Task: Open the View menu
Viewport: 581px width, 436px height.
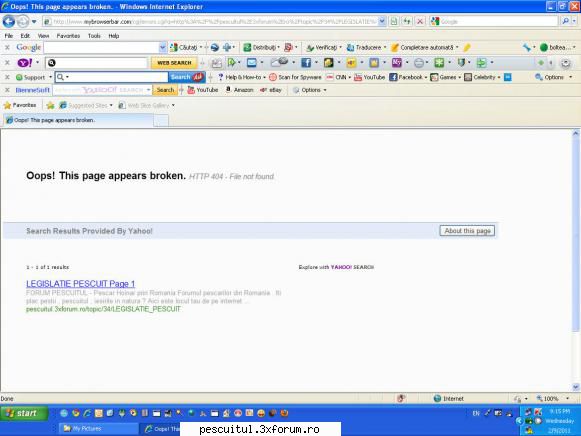Action: [43, 36]
